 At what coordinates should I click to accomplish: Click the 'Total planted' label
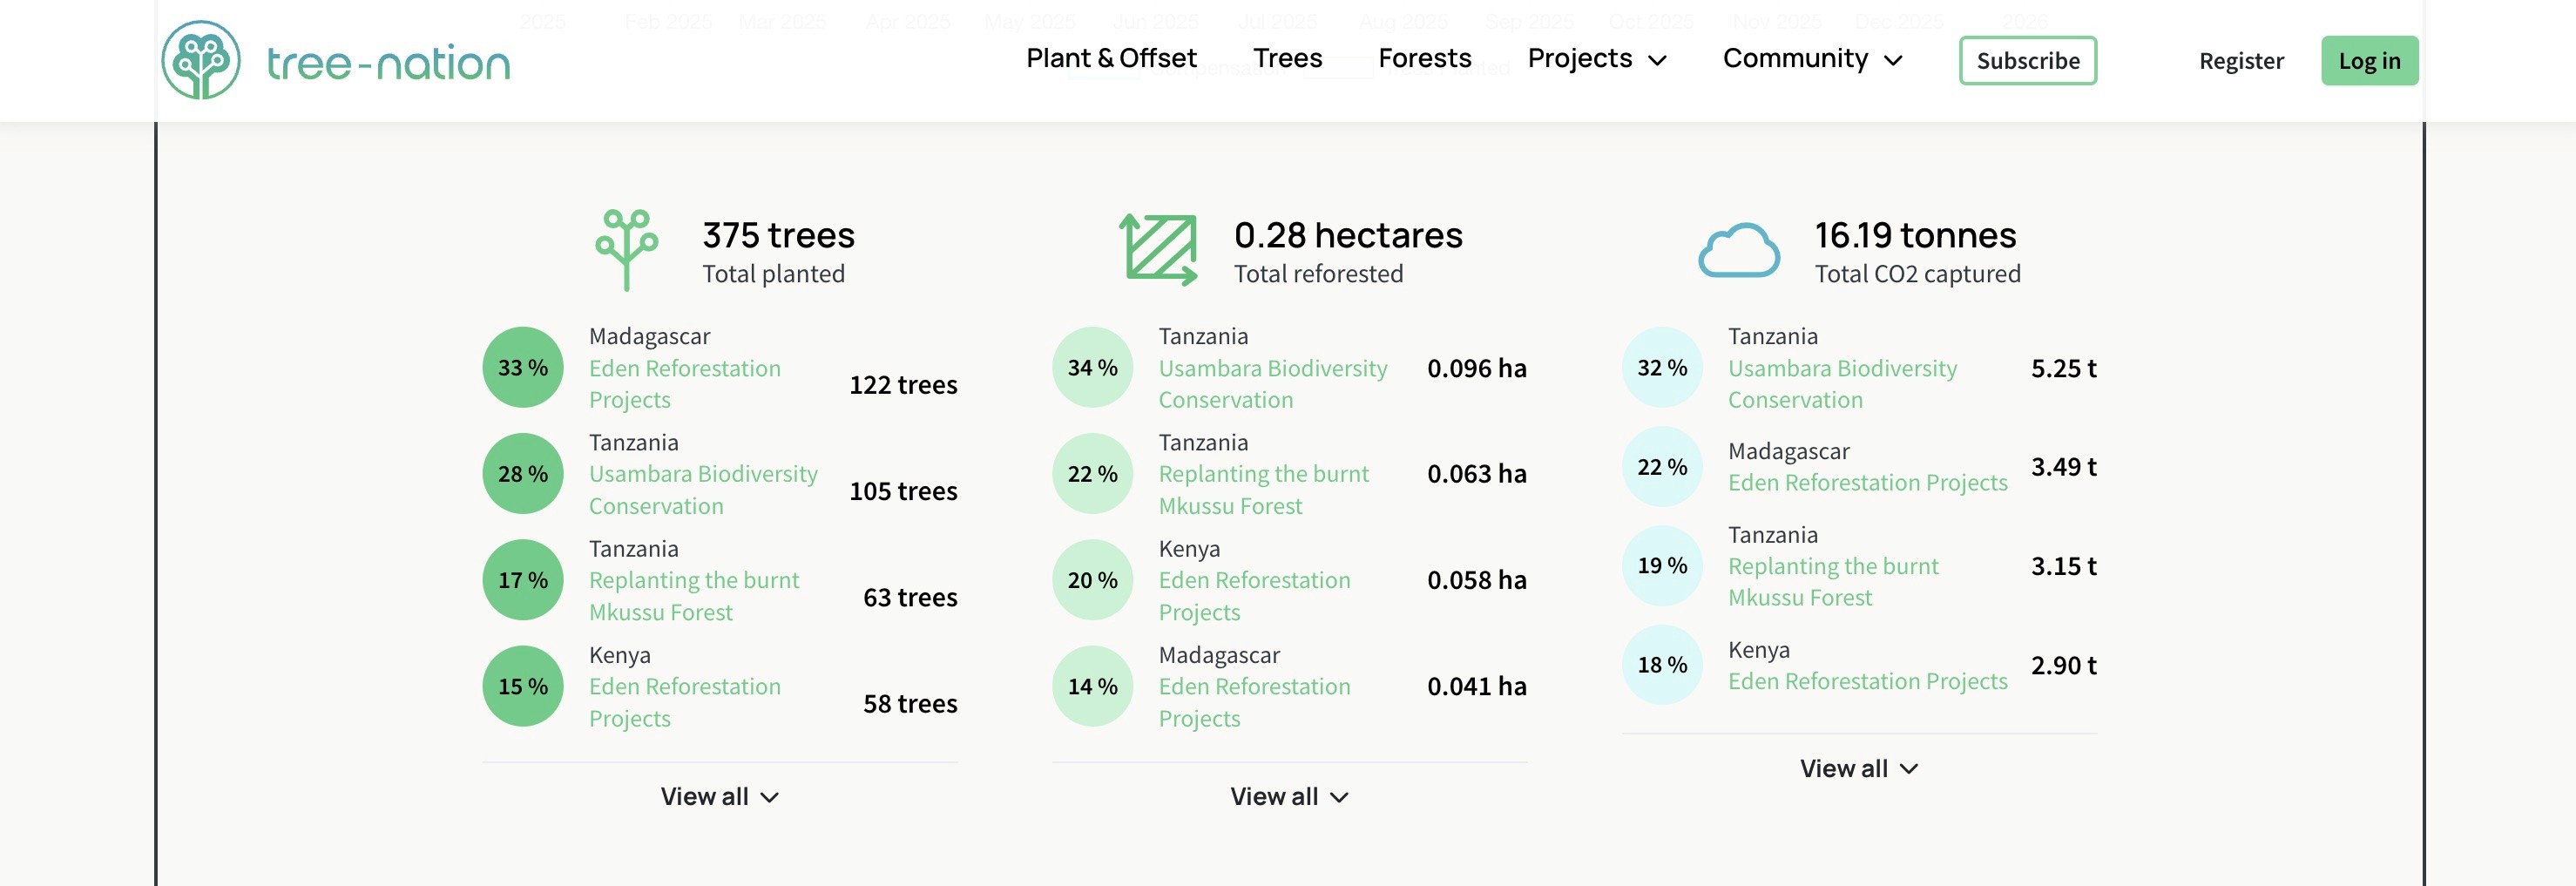[x=773, y=274]
